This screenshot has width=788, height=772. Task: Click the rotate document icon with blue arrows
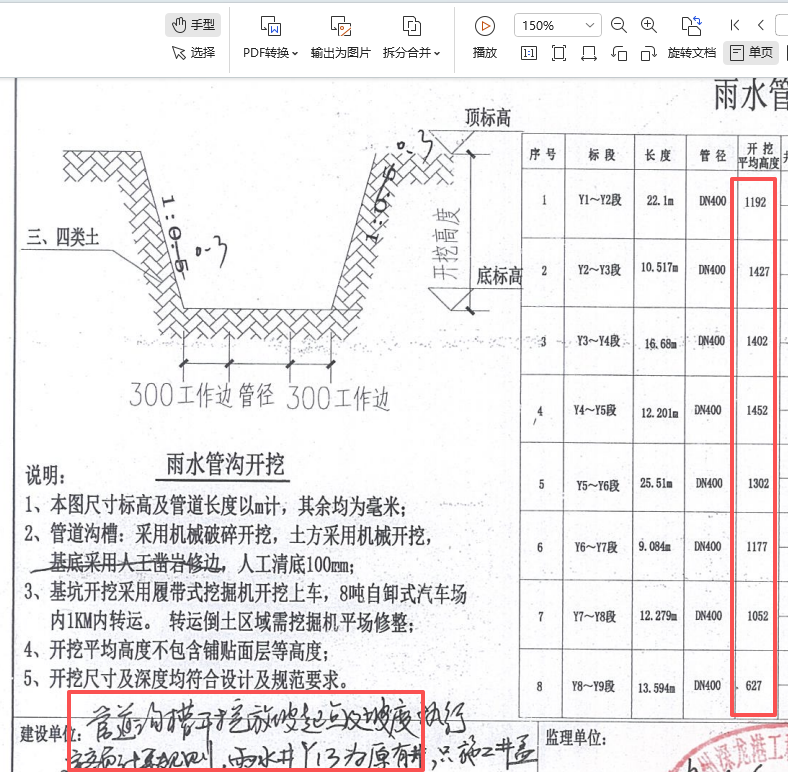pyautogui.click(x=692, y=25)
